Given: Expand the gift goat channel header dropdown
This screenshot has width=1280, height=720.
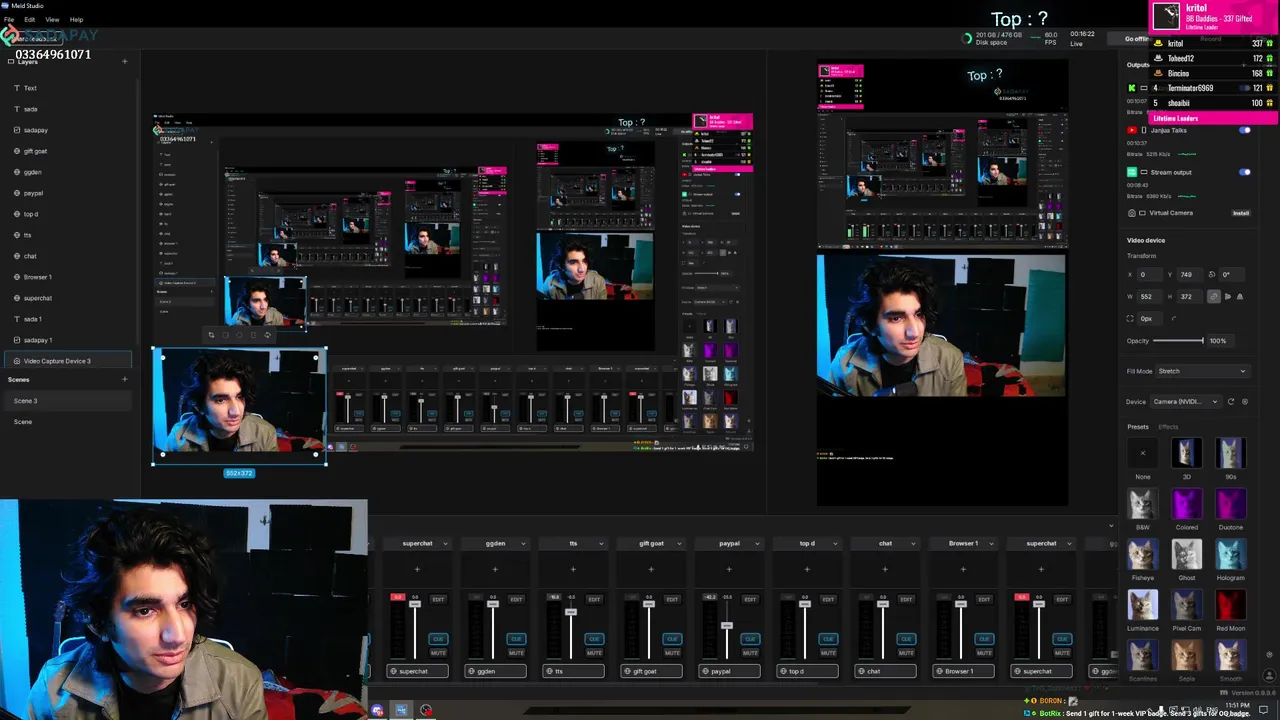Looking at the screenshot, I should tap(679, 544).
